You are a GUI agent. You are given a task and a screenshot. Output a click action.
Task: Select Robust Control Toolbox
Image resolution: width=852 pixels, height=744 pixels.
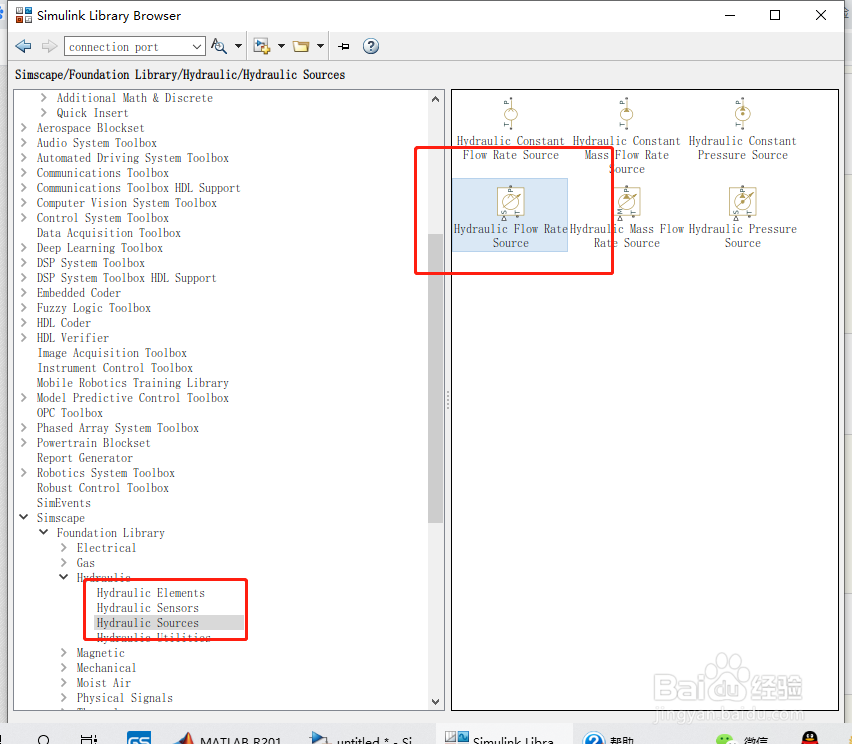pos(103,488)
